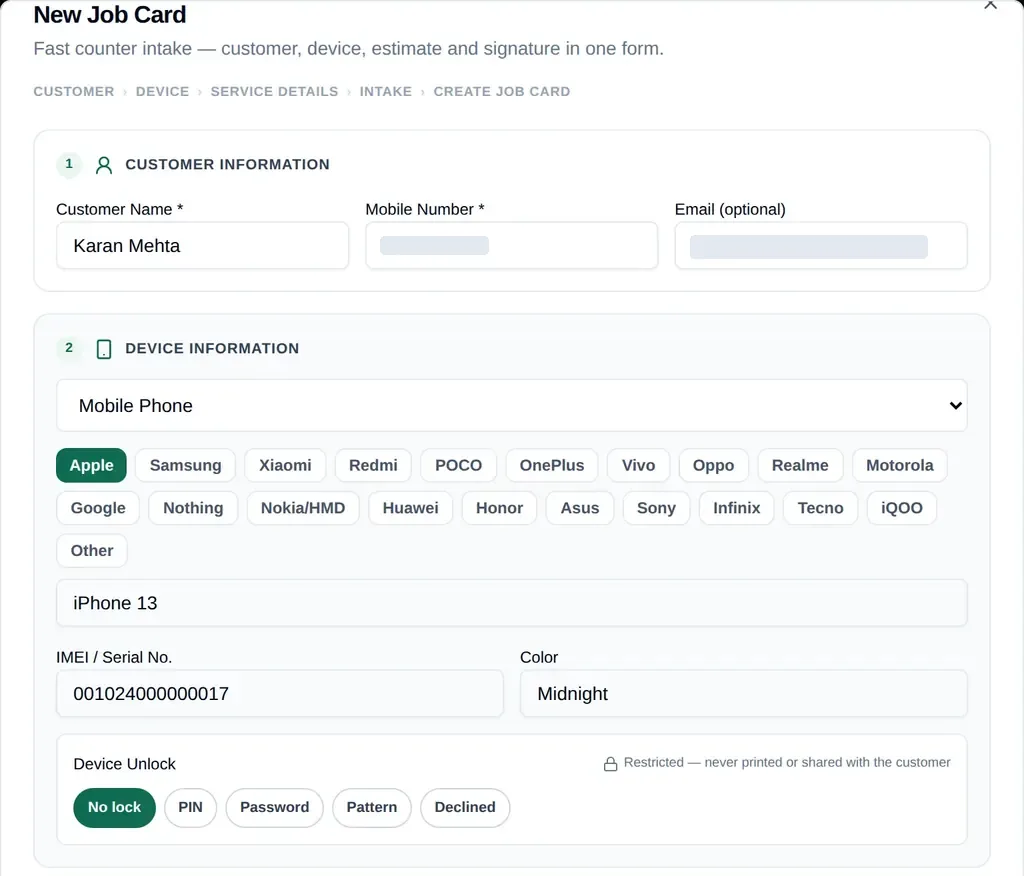Select the Other brand chip
The image size is (1024, 876).
92,550
